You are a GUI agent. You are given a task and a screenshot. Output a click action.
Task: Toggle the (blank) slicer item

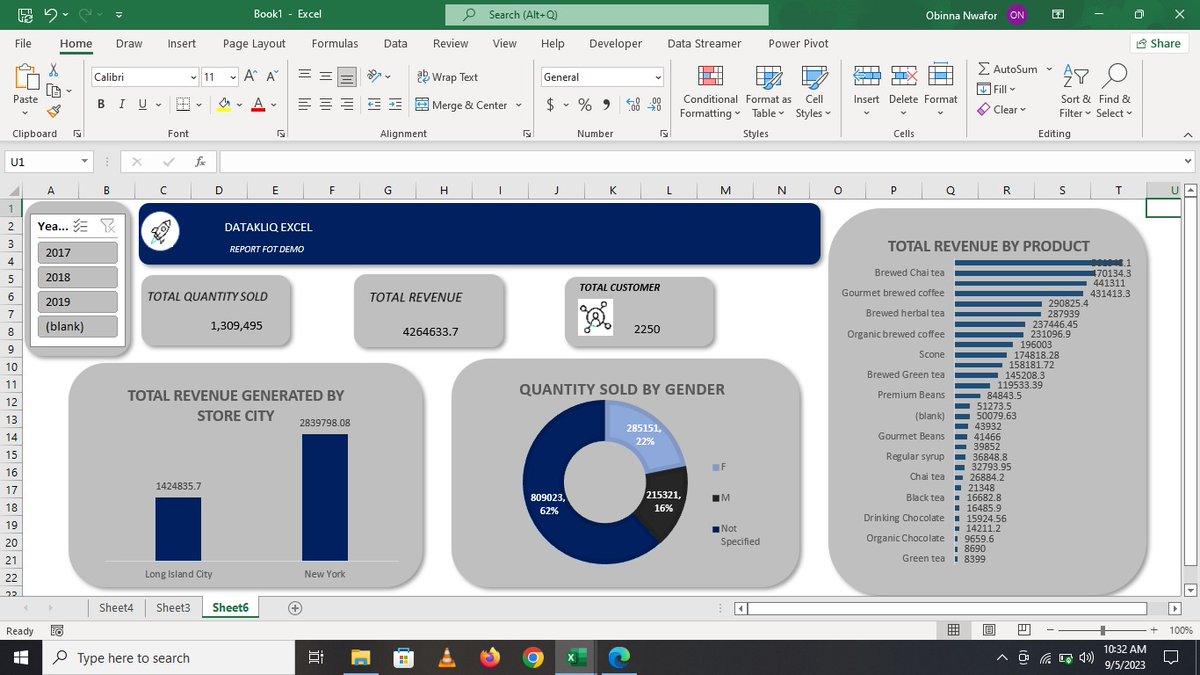[77, 326]
